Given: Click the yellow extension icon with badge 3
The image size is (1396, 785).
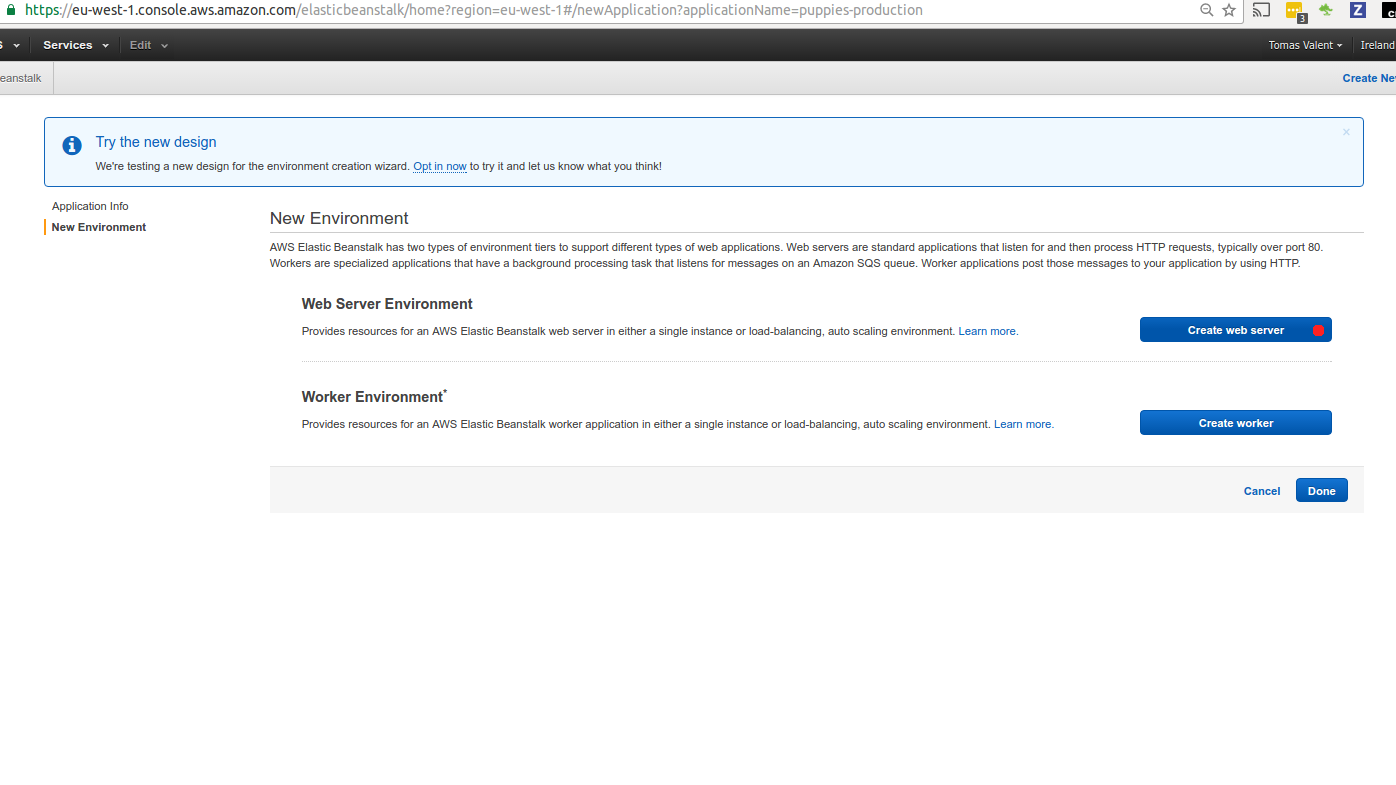Looking at the screenshot, I should point(1295,11).
